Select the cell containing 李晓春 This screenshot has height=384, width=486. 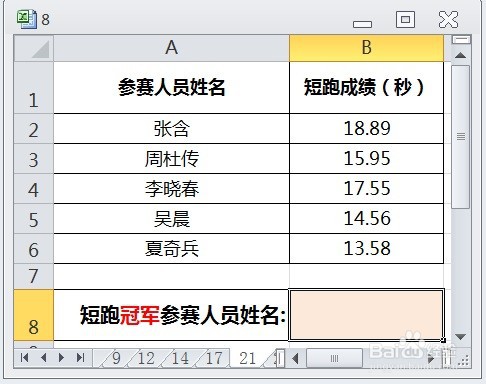(x=171, y=189)
